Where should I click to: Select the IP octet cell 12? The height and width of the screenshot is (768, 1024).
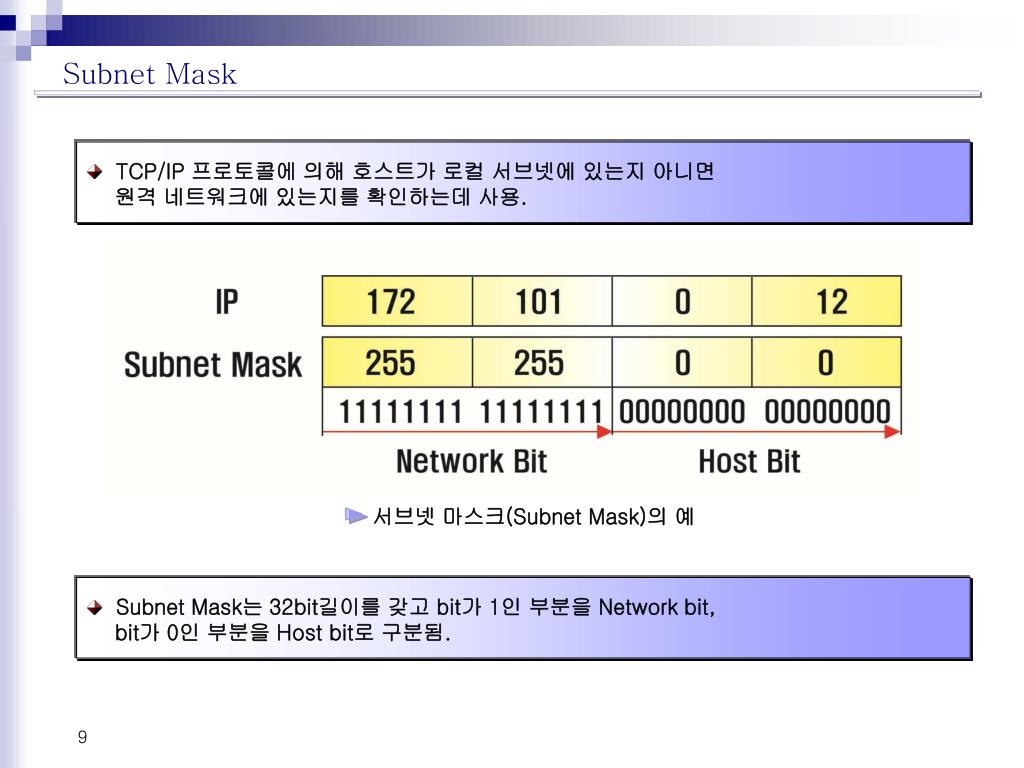826,301
